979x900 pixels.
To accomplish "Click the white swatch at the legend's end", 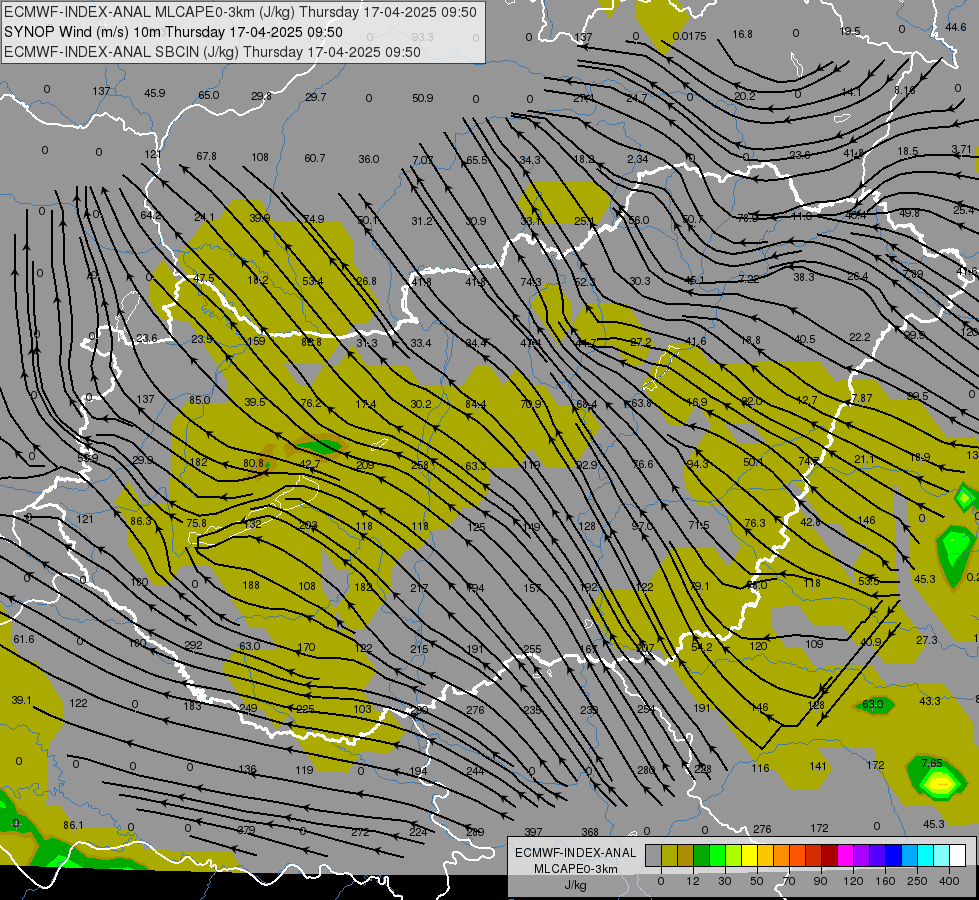I will 957,855.
